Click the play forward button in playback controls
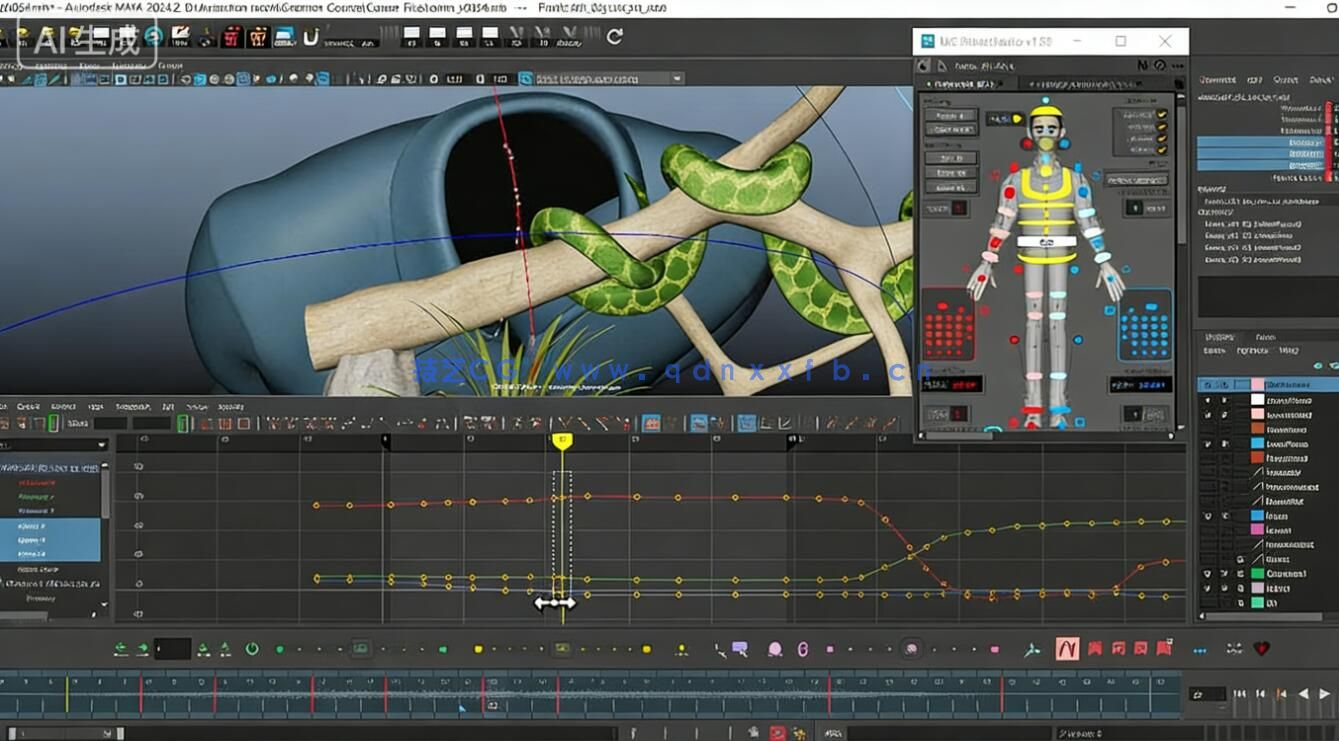Image resolution: width=1339 pixels, height=741 pixels. click(x=1324, y=693)
